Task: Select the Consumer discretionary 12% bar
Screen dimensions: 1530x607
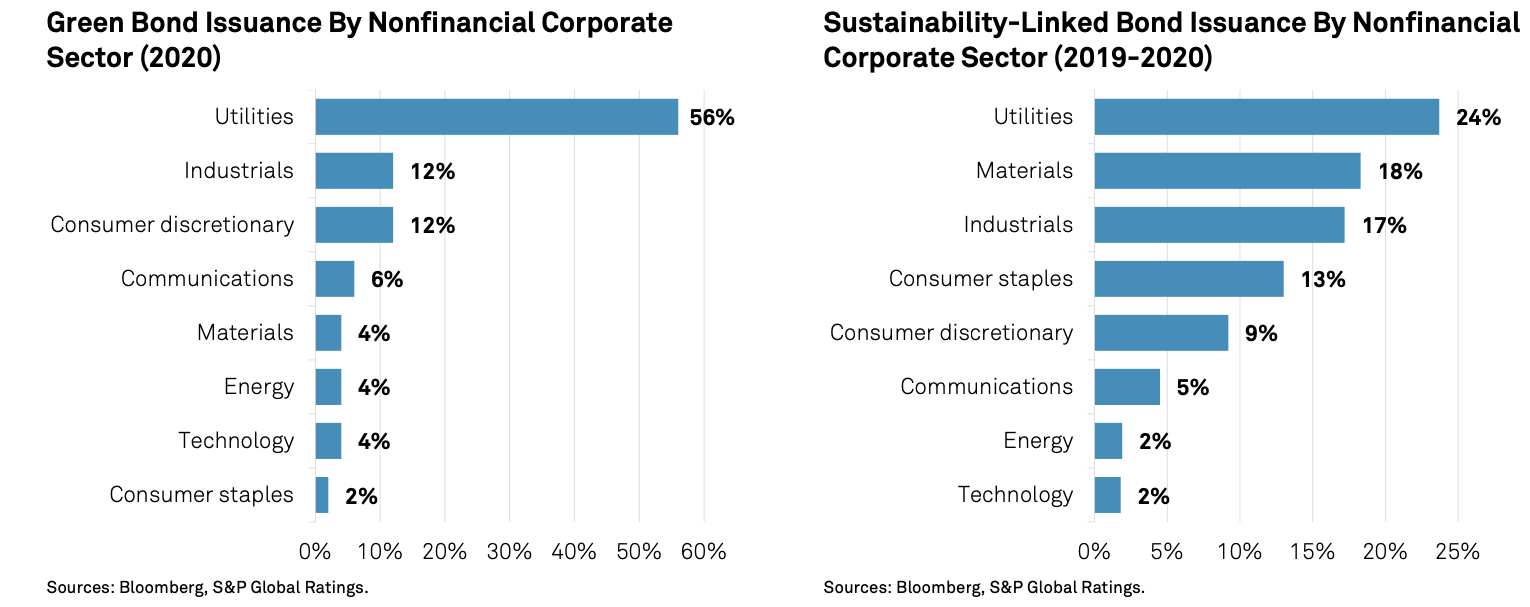Action: (354, 225)
